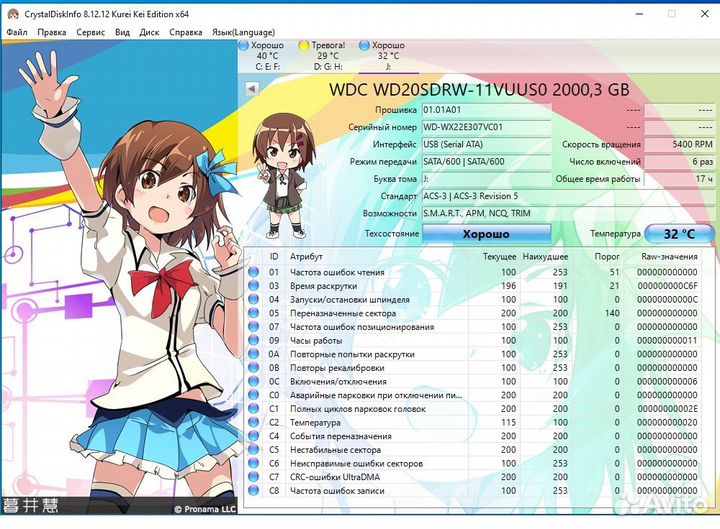Click the disk model title WDC WD20SDRW
This screenshot has width=720, height=529.
click(x=479, y=90)
